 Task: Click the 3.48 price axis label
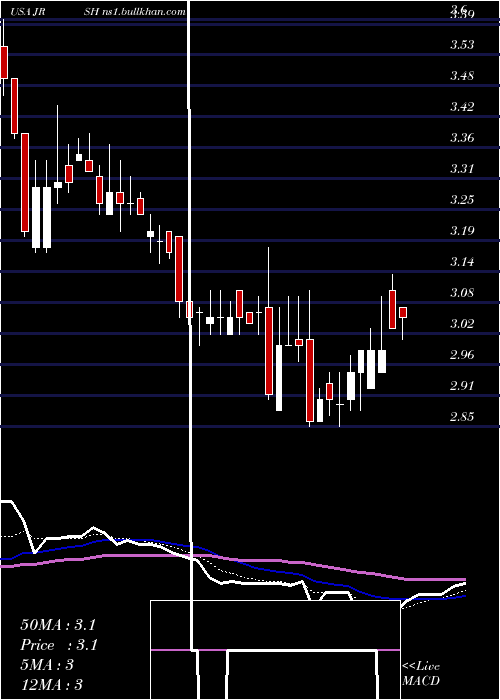[x=462, y=76]
